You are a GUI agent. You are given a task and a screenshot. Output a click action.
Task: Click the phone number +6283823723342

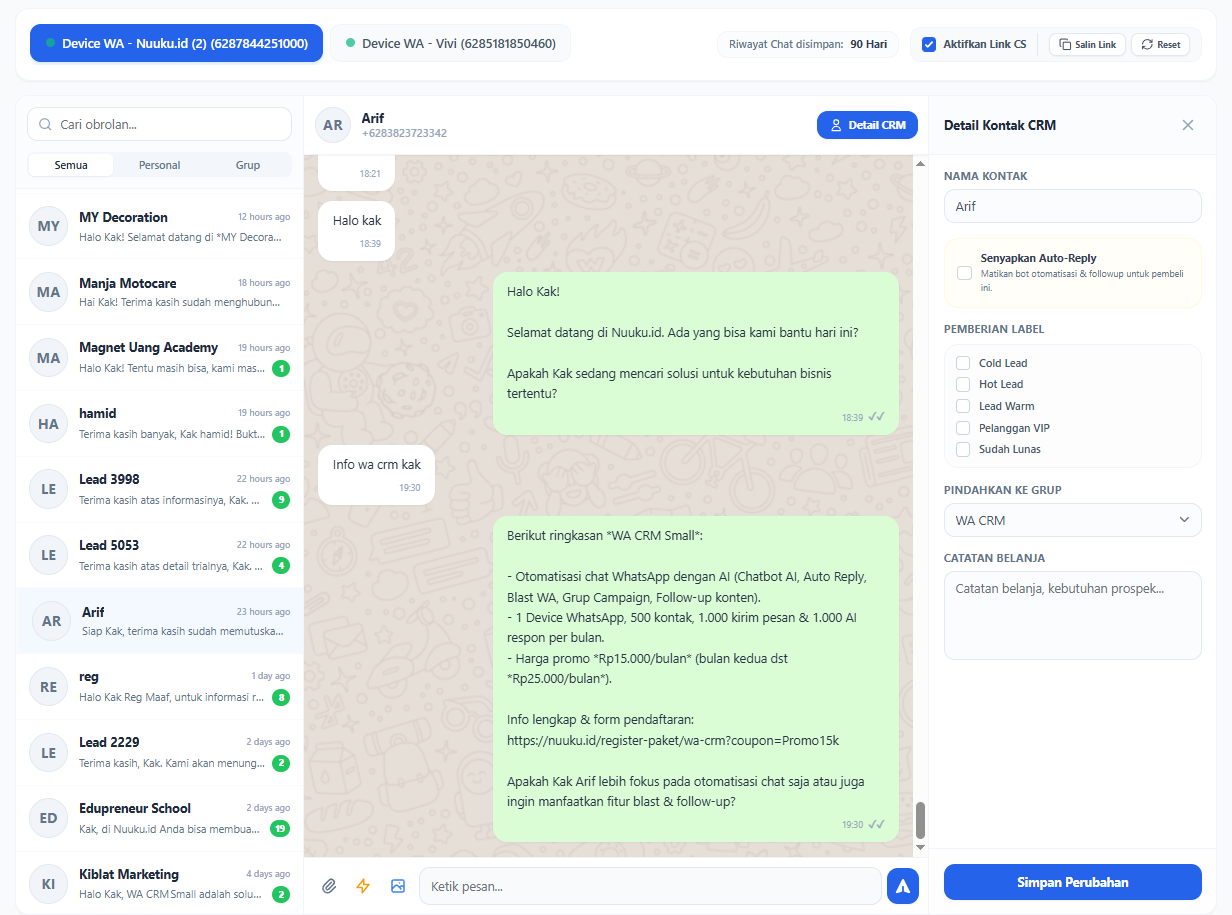(404, 134)
